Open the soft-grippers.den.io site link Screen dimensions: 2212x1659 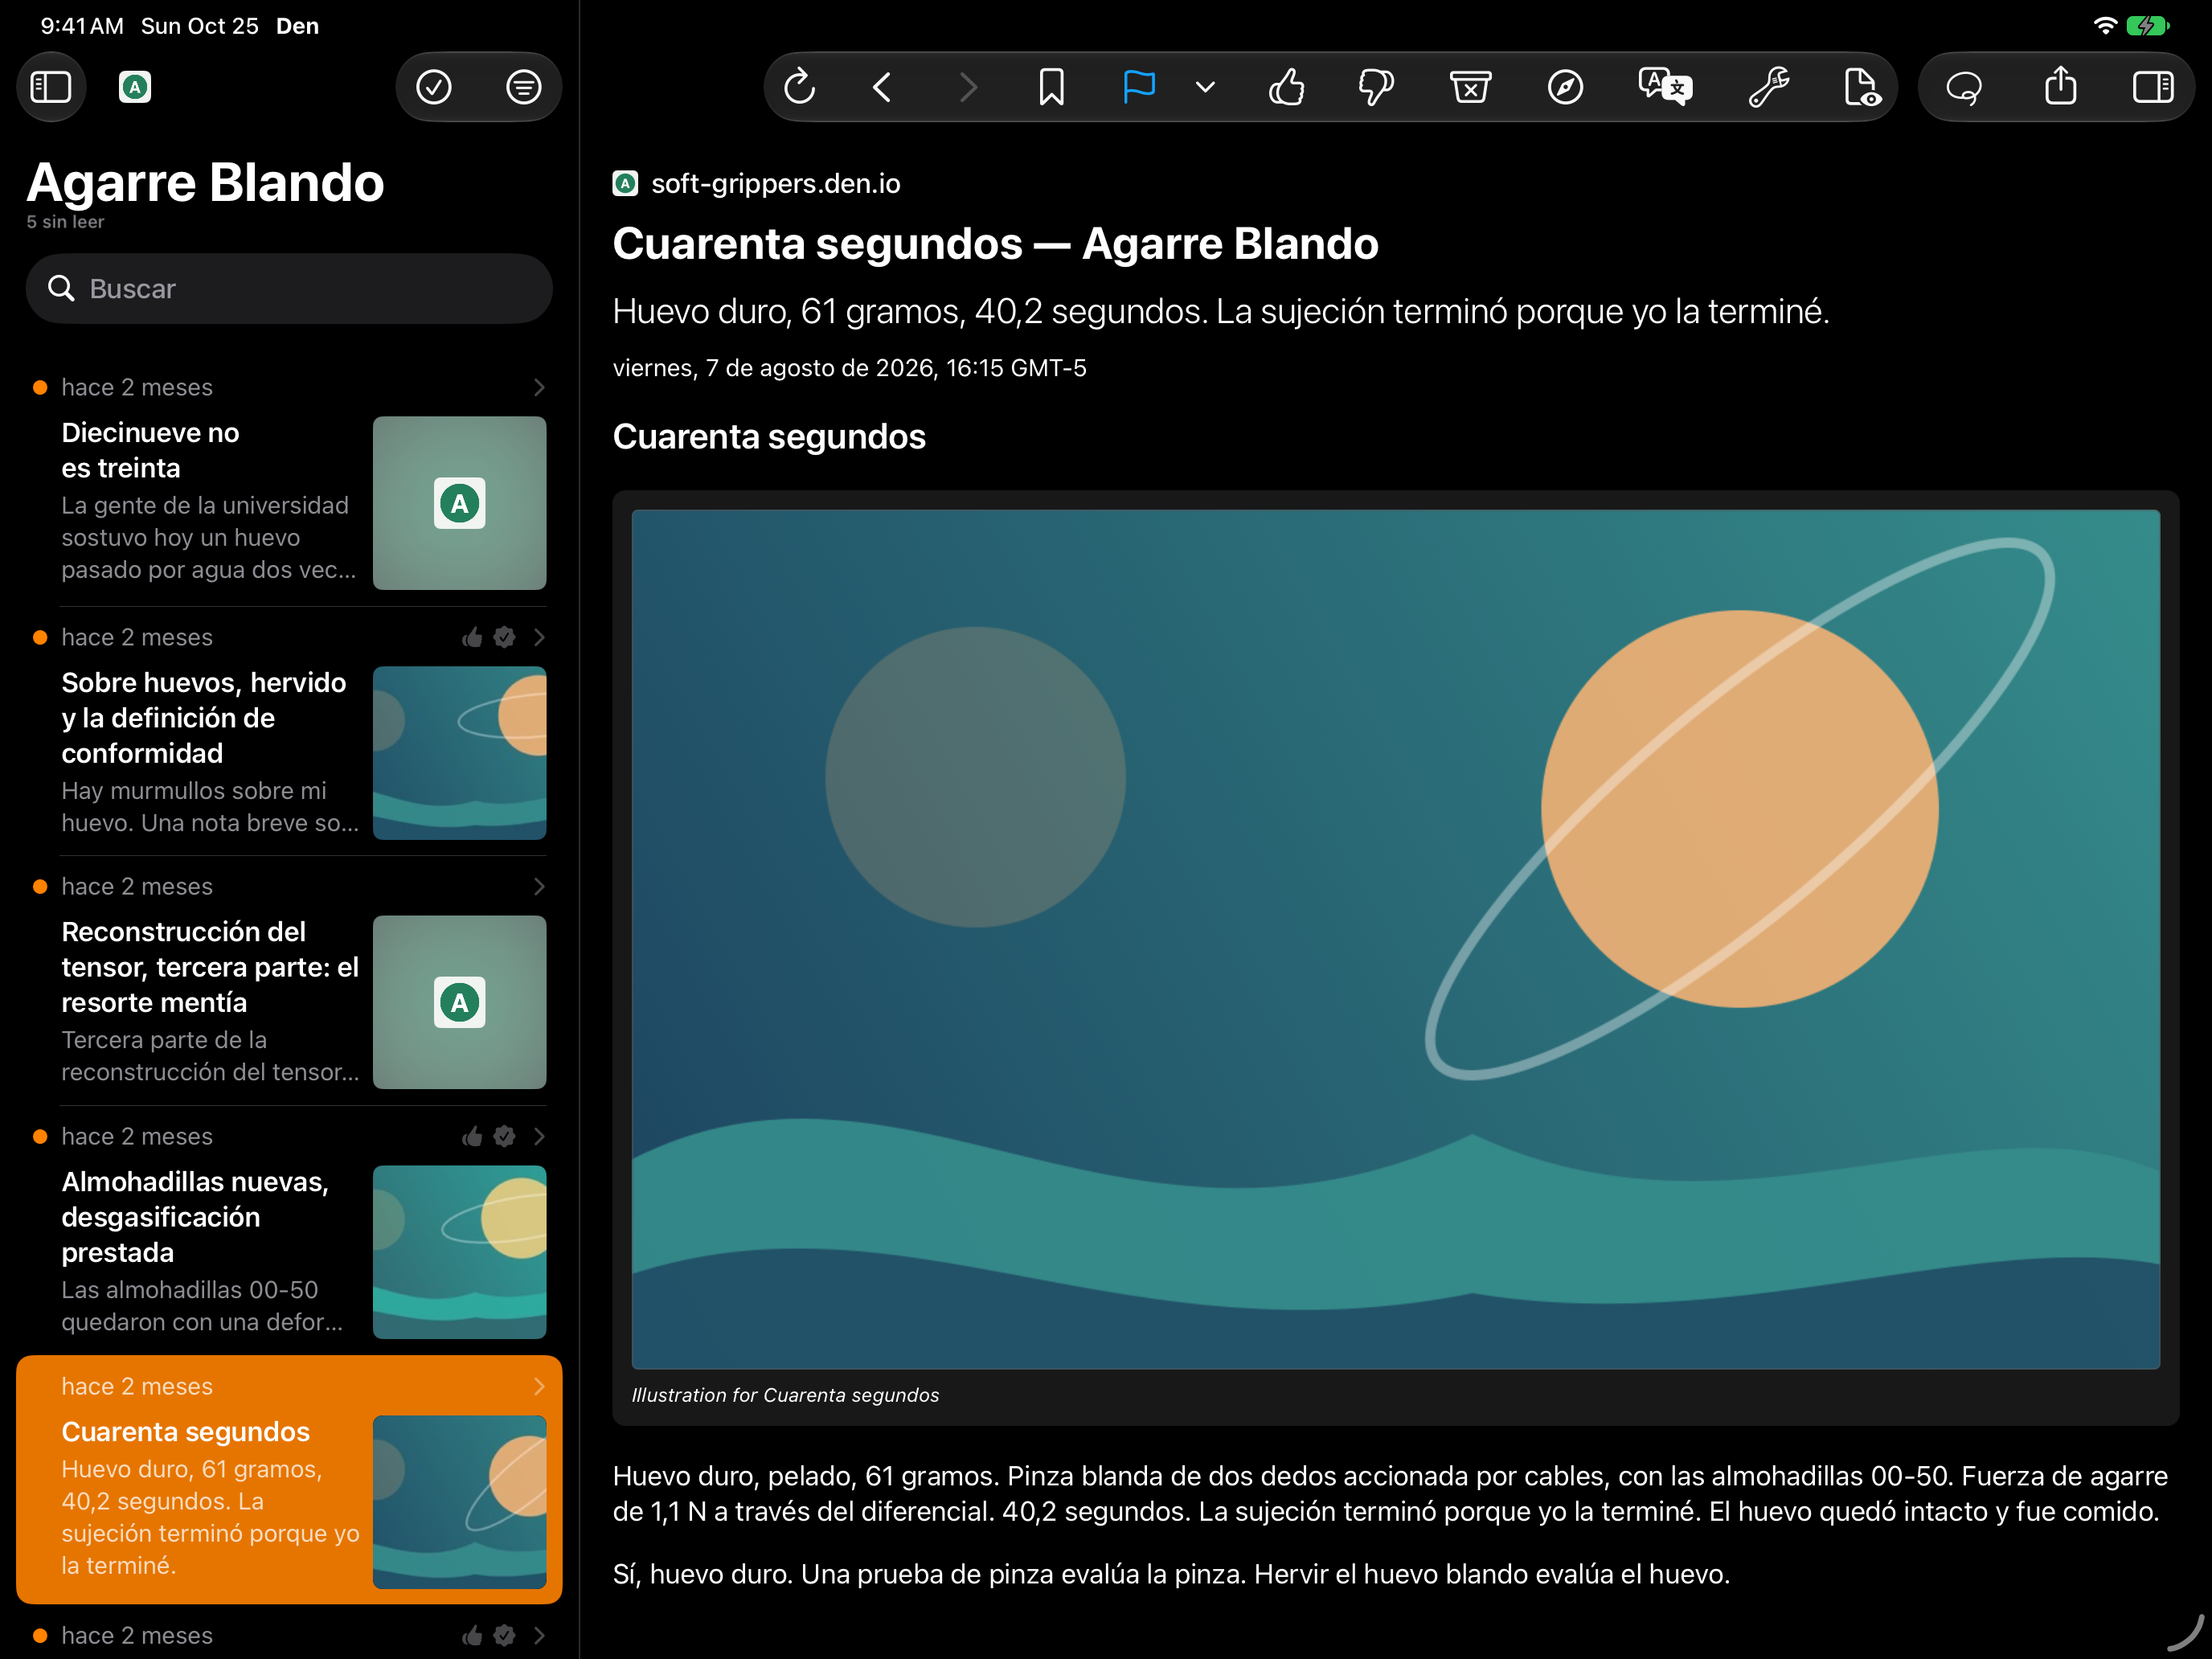[x=775, y=184]
